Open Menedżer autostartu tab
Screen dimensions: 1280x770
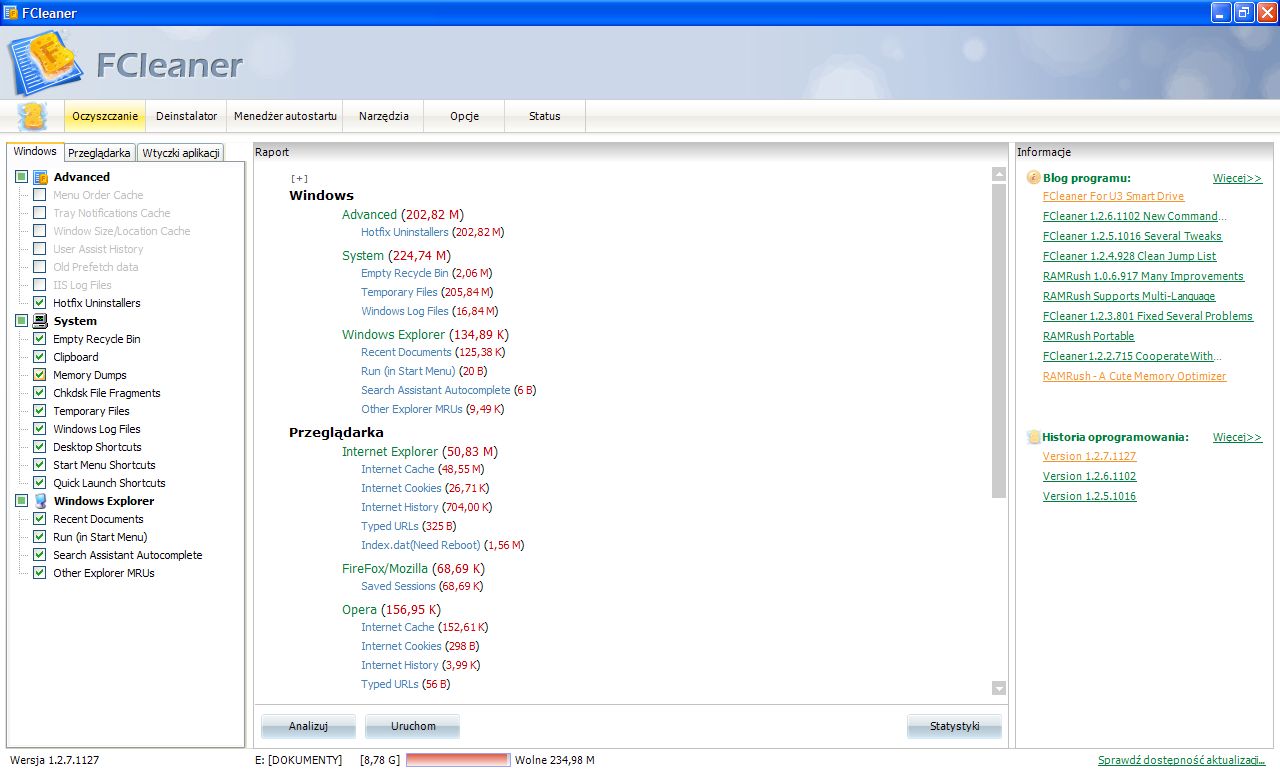tap(285, 116)
